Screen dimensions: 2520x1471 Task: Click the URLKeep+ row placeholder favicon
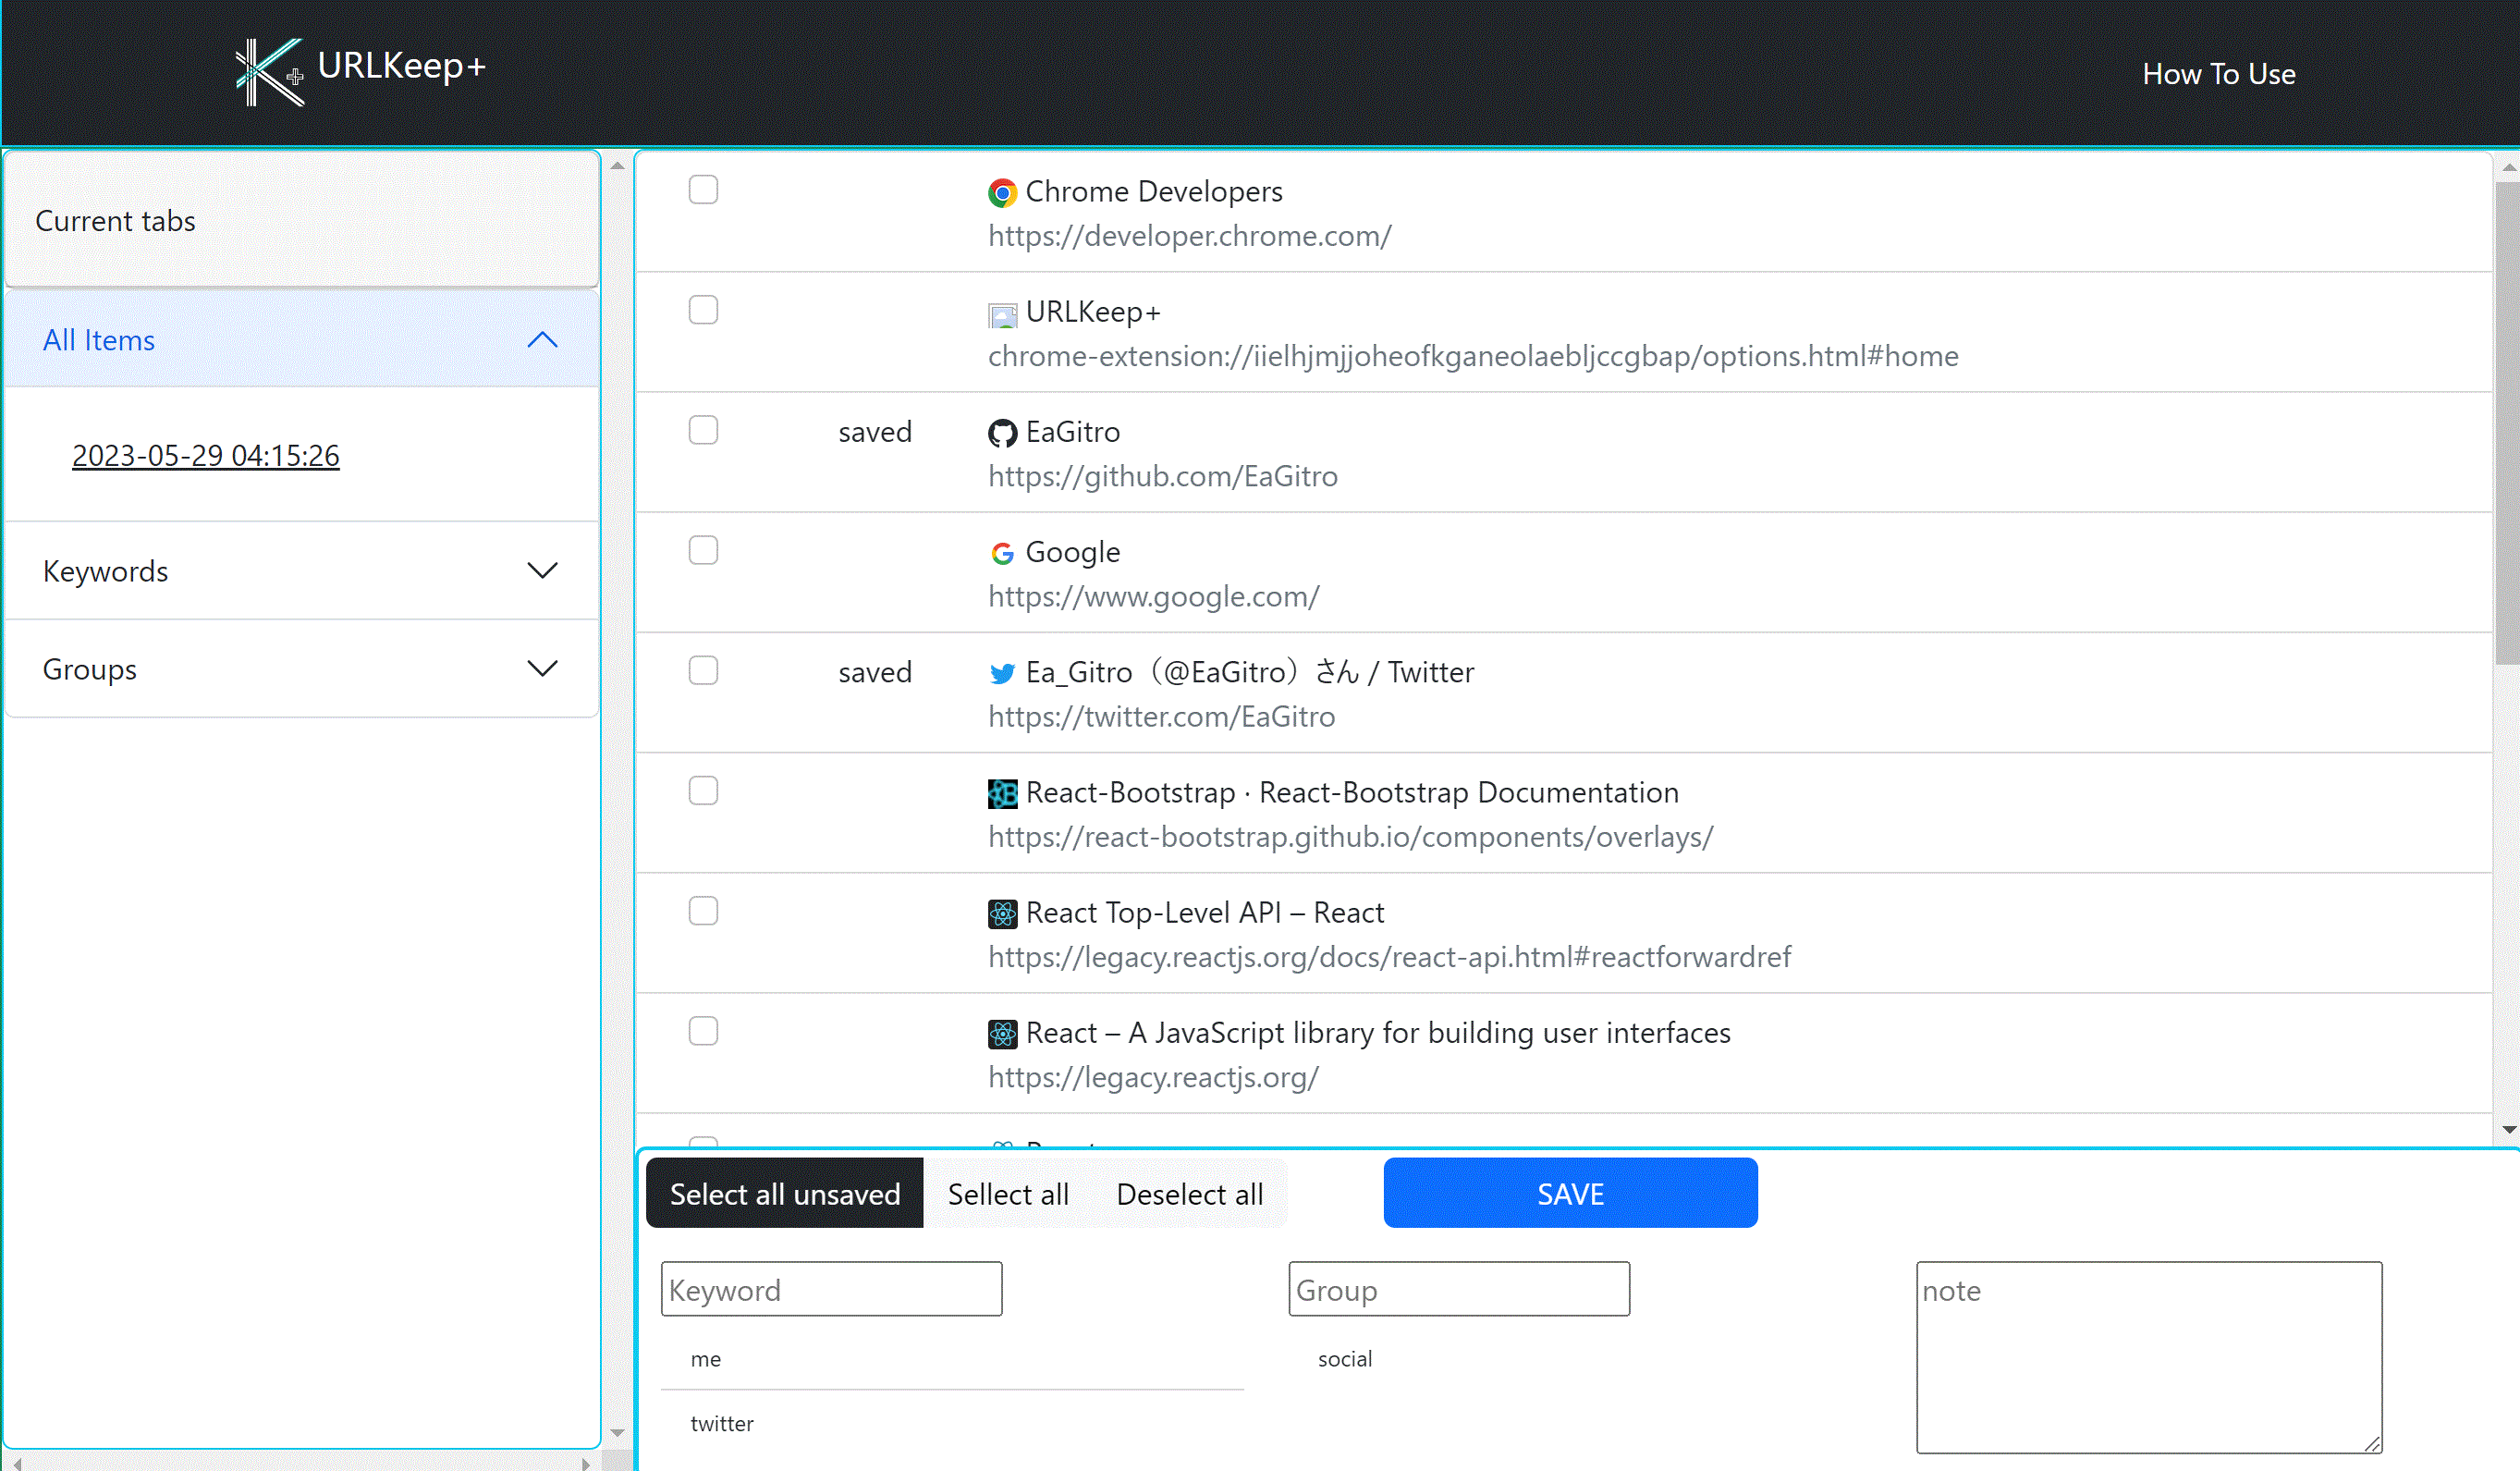[x=1002, y=315]
